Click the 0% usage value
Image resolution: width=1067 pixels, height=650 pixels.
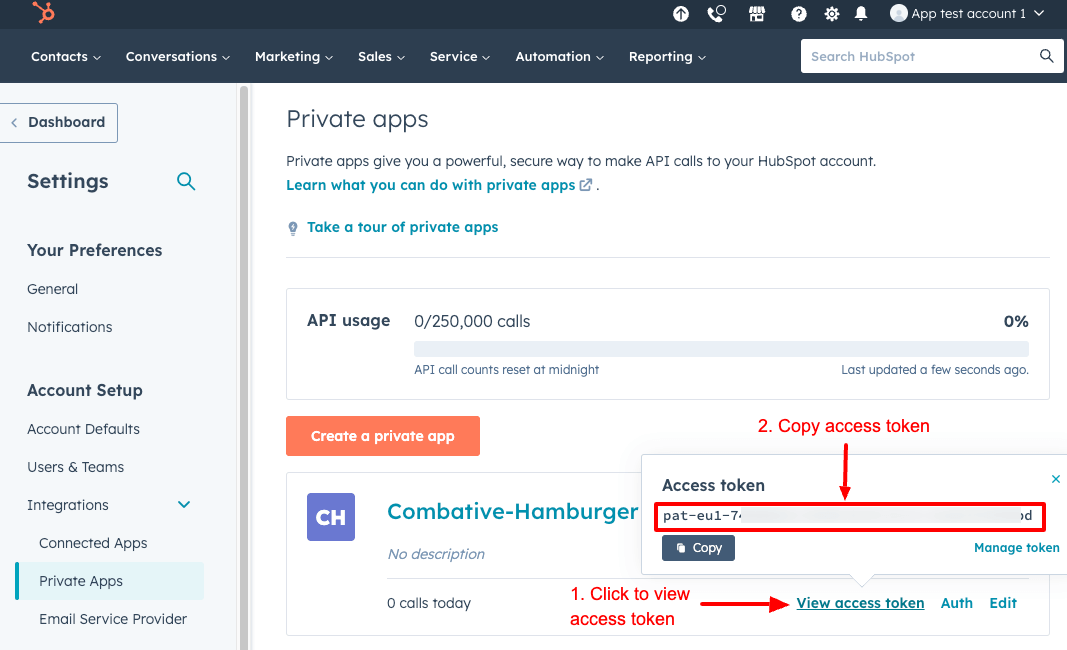coord(1016,321)
